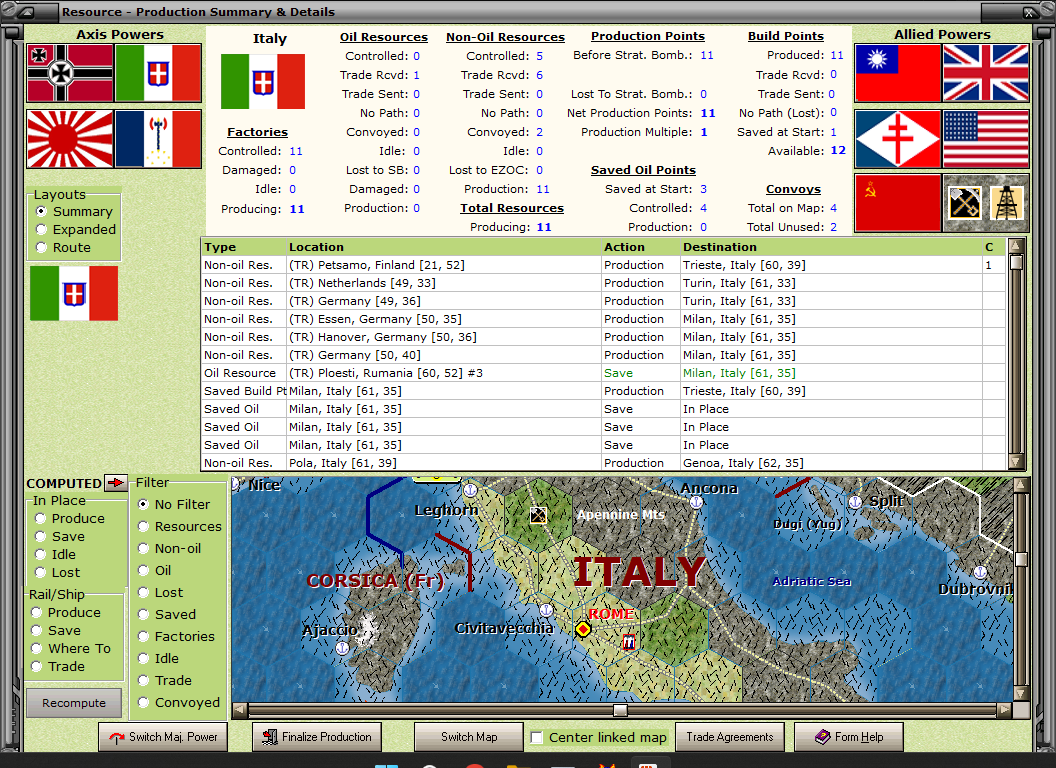
Task: Click the map horizontal scrollbar thumb
Action: click(620, 709)
